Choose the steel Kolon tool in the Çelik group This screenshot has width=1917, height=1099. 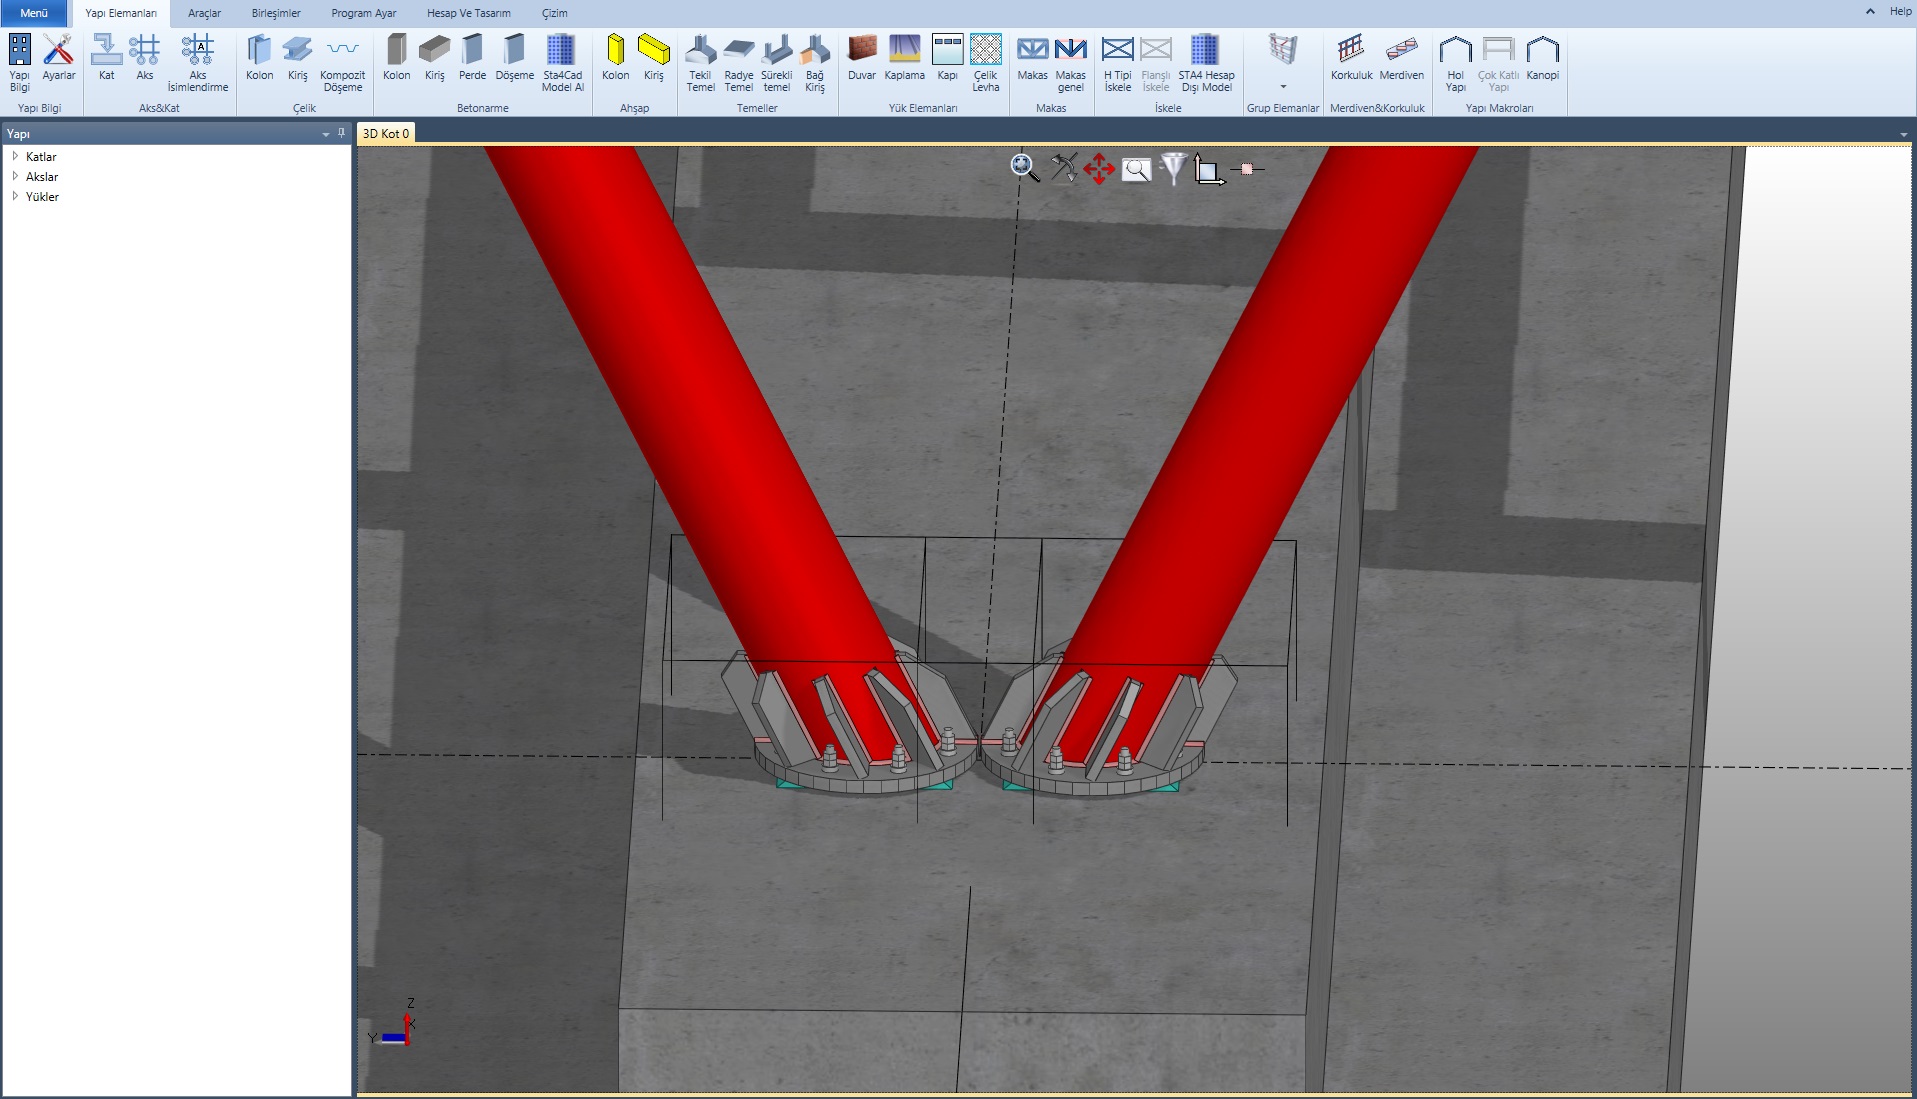[x=259, y=58]
